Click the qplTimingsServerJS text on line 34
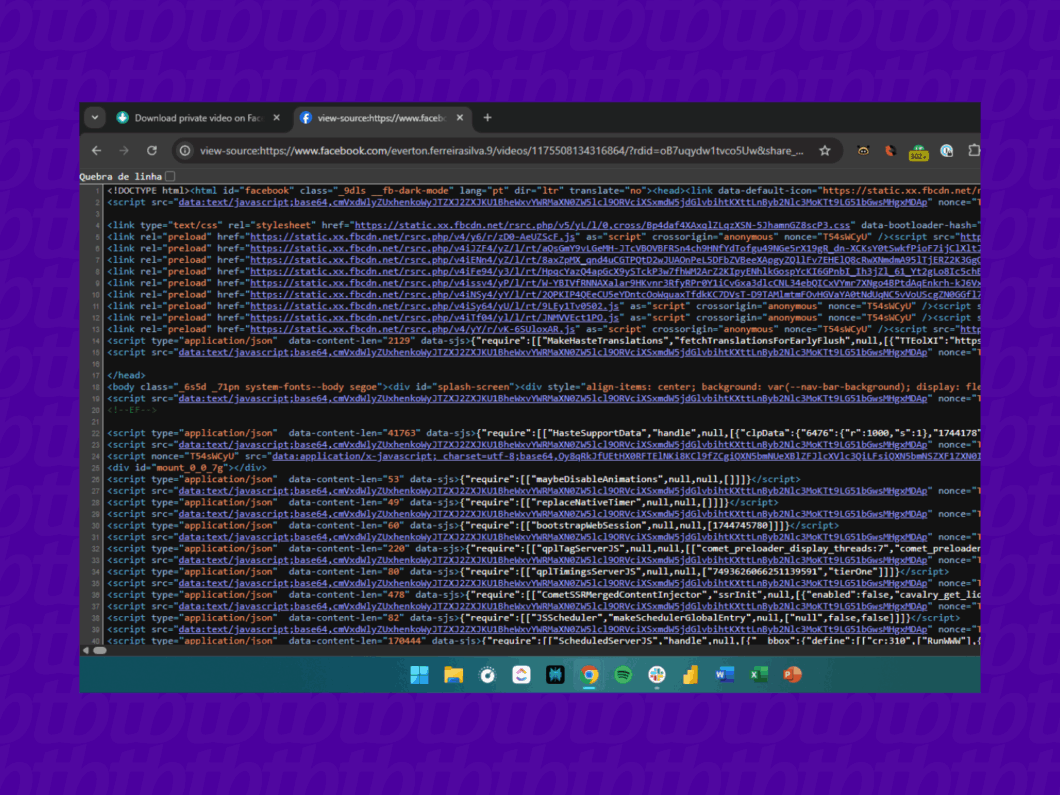 [587, 572]
